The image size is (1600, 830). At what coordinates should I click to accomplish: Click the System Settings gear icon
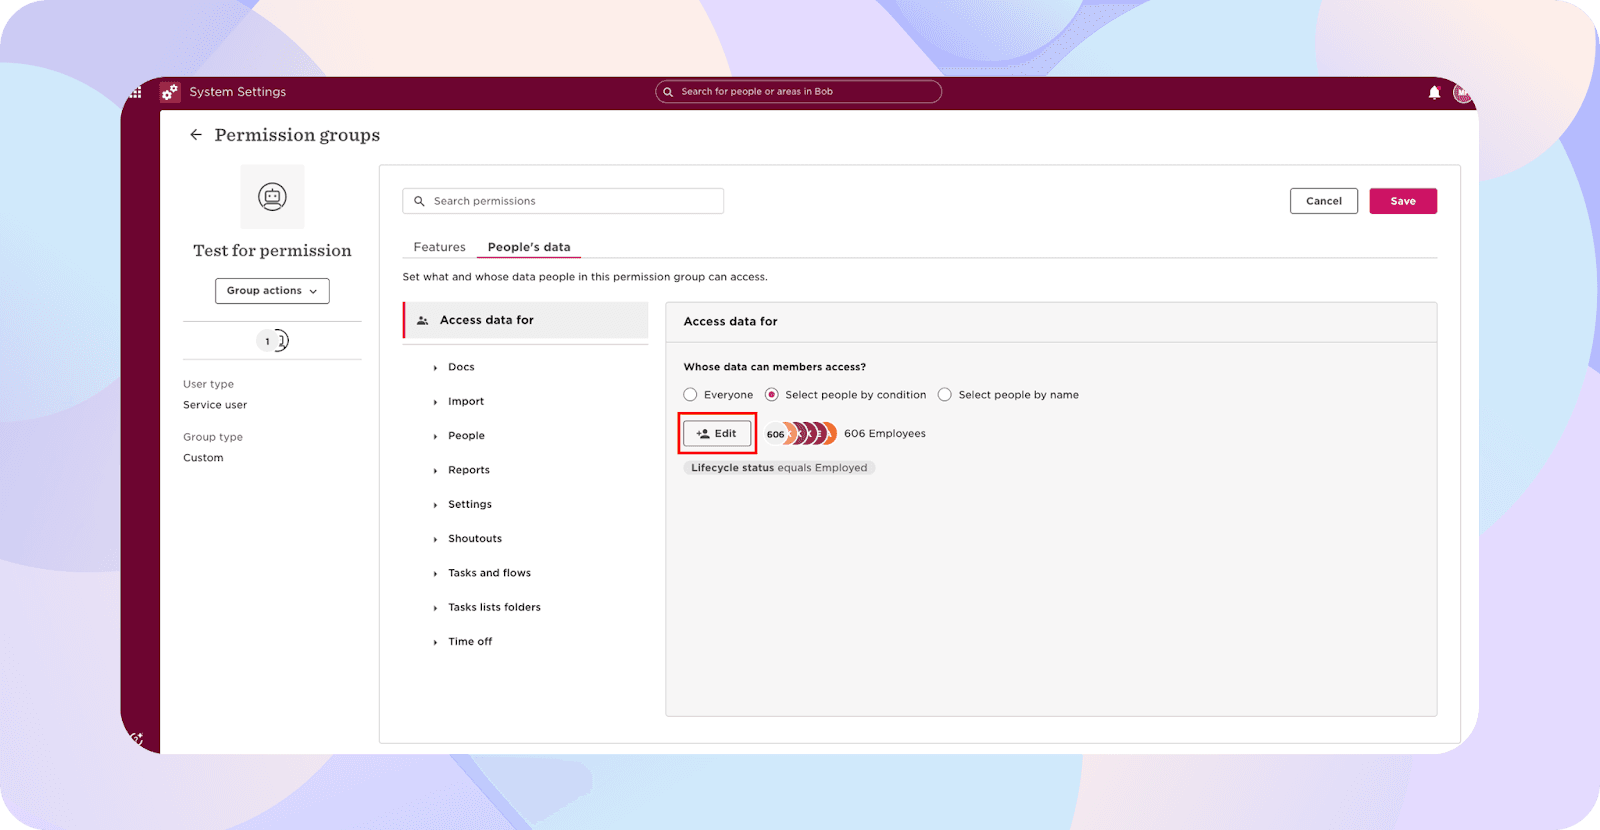[170, 92]
